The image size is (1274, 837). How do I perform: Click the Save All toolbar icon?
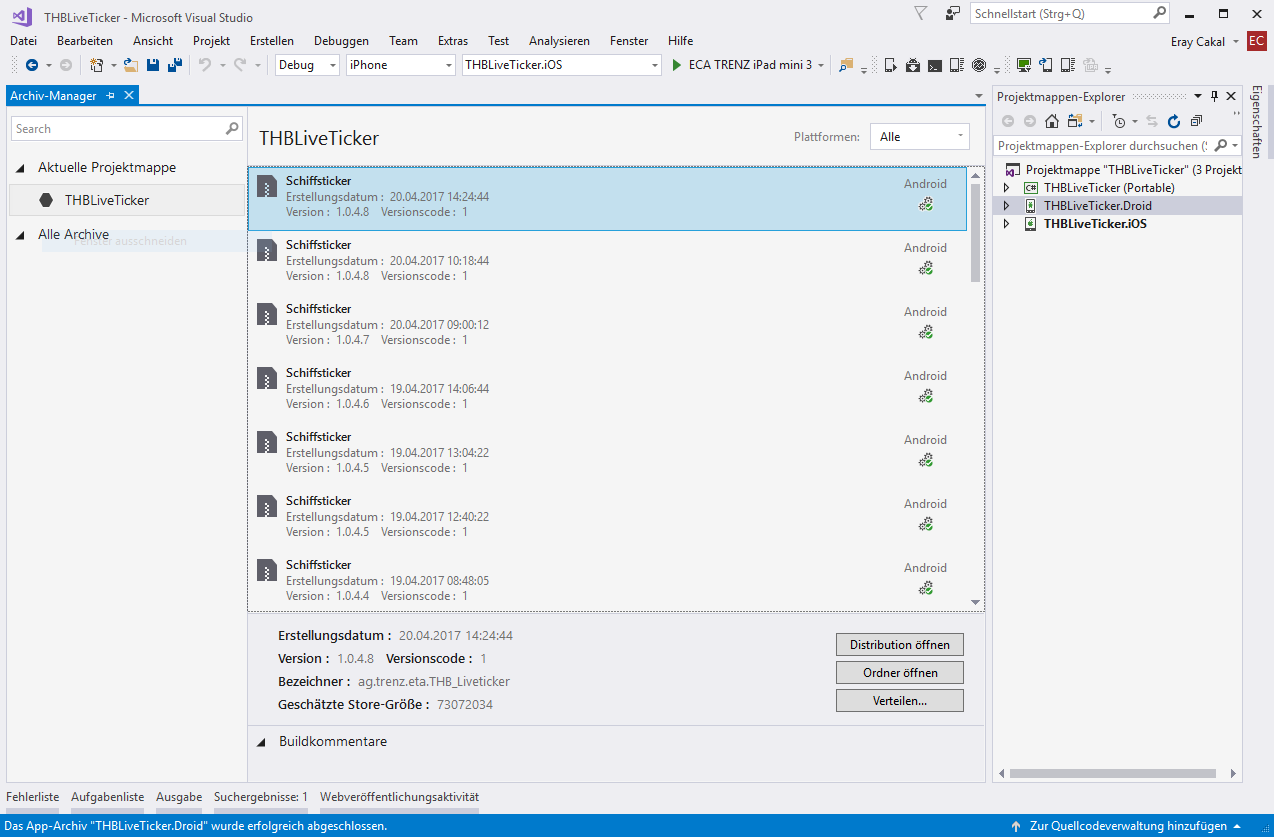pos(174,65)
